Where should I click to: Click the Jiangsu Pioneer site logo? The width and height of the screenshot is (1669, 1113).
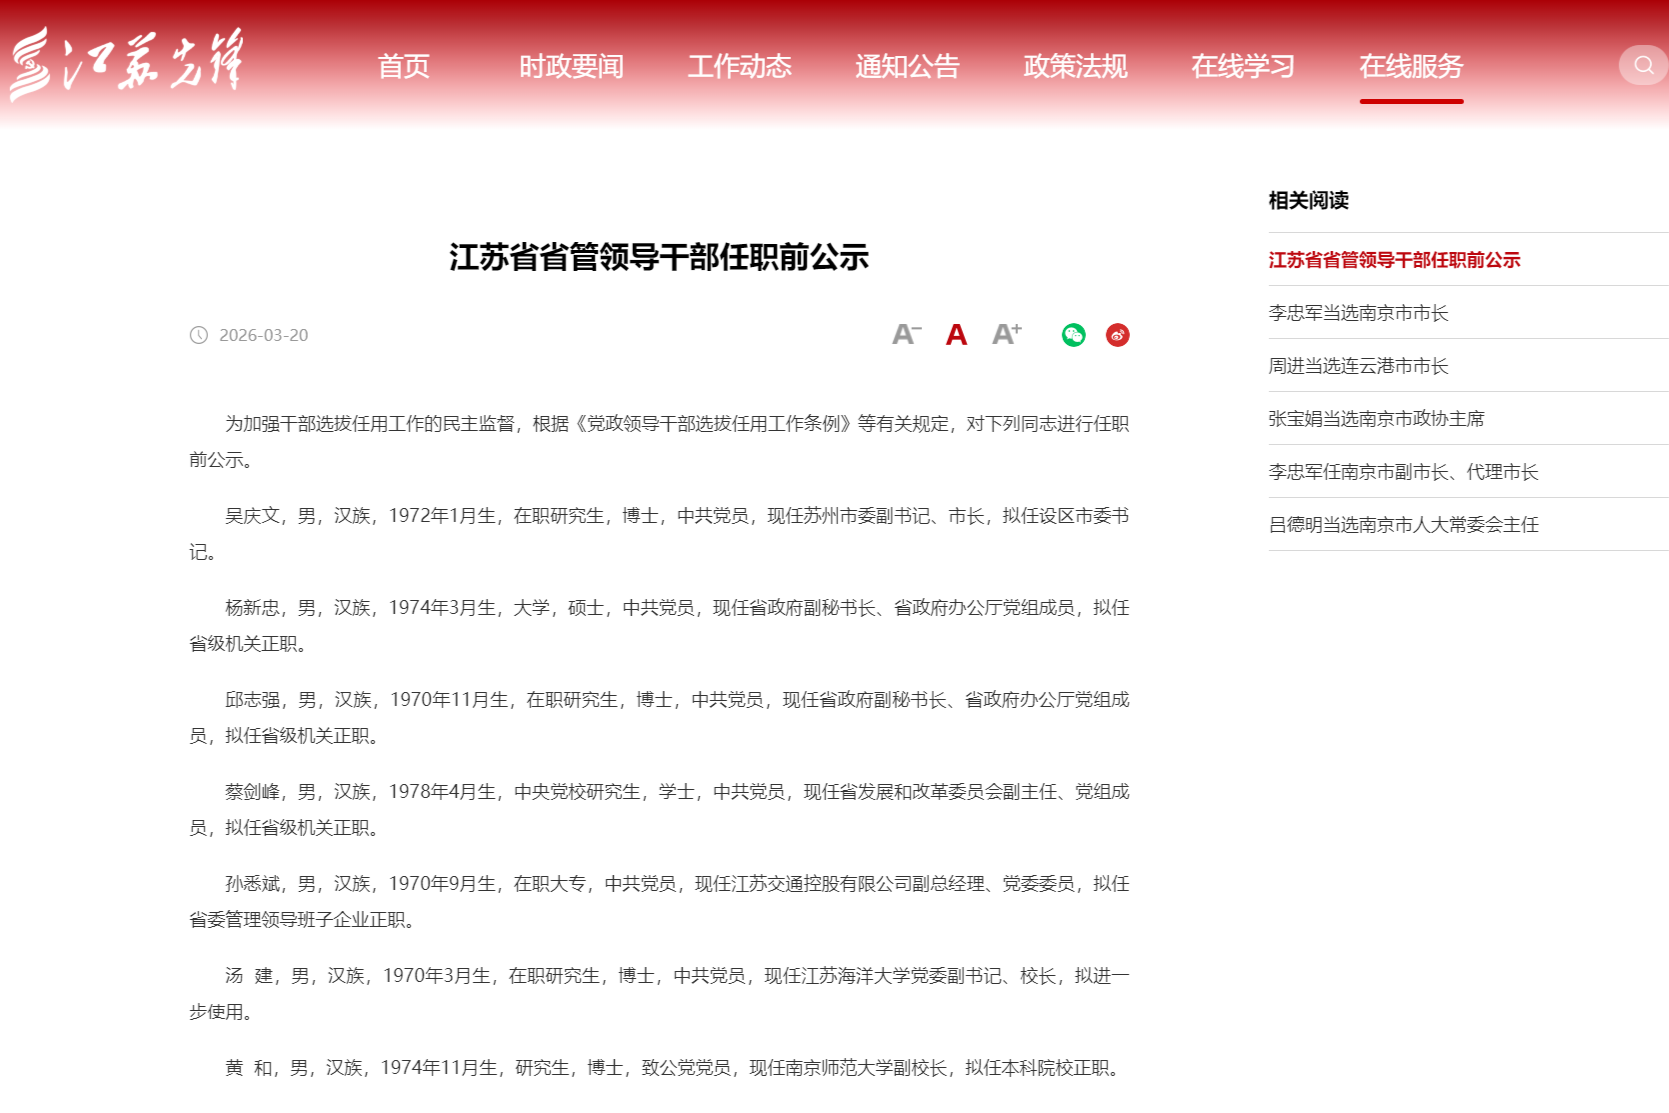(126, 64)
